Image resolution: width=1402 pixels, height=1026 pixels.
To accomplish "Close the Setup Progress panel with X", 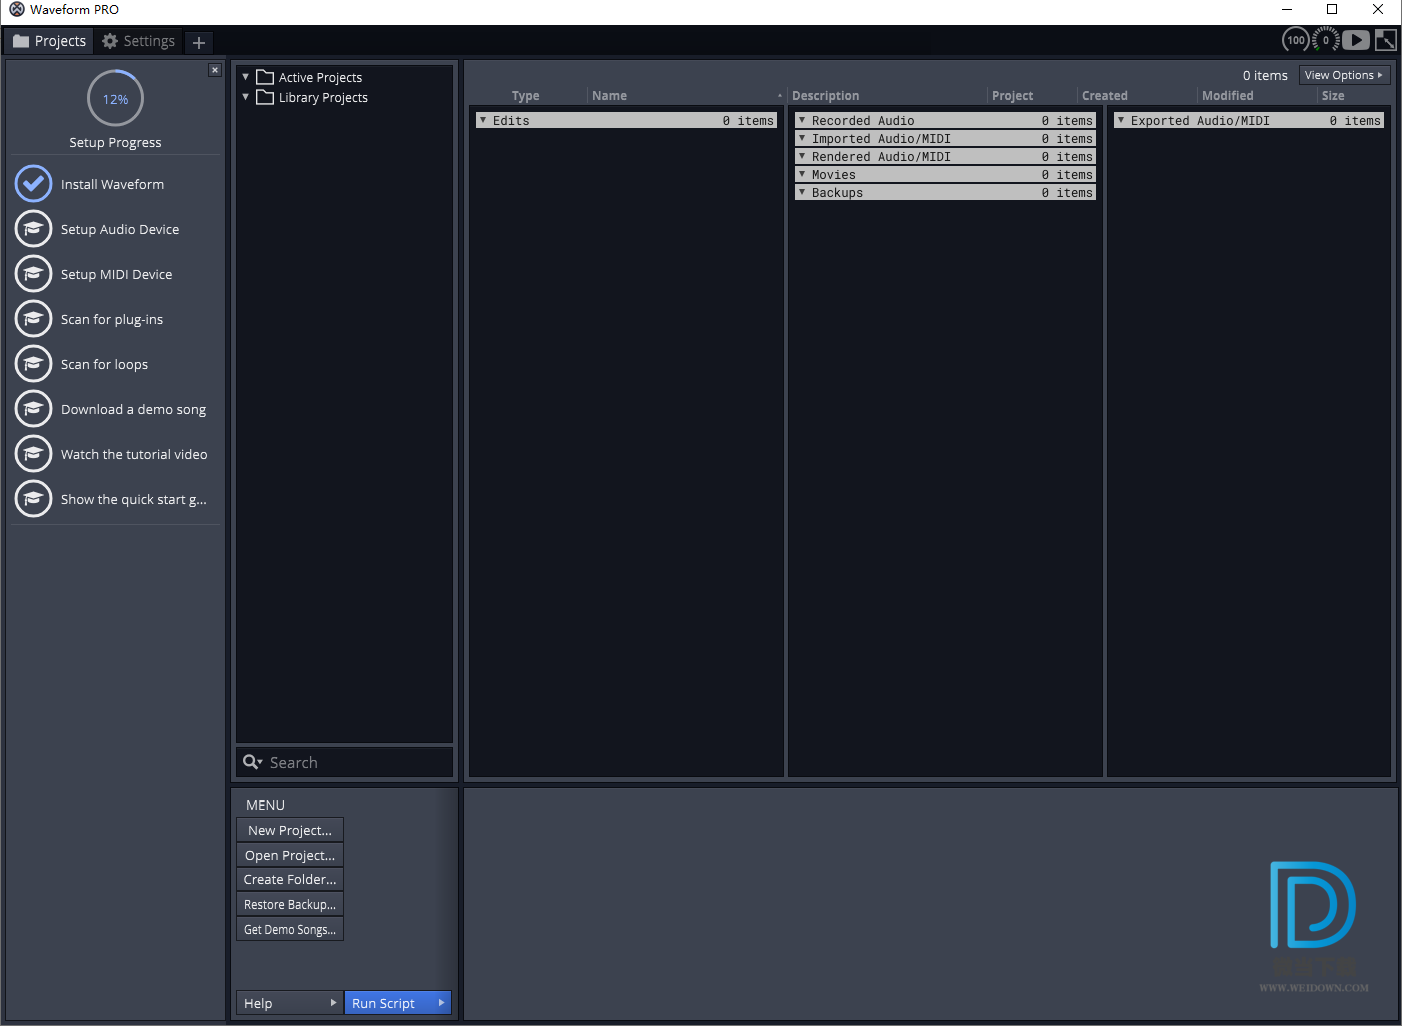I will [215, 70].
